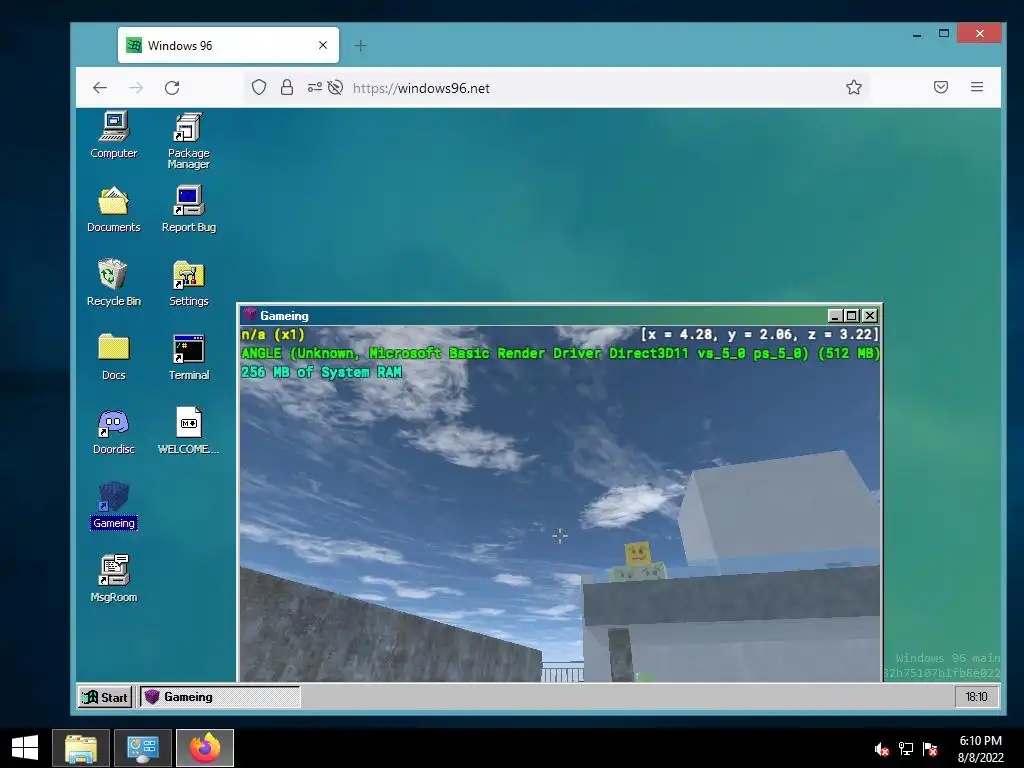Select the Gameing taskbar button

219,697
